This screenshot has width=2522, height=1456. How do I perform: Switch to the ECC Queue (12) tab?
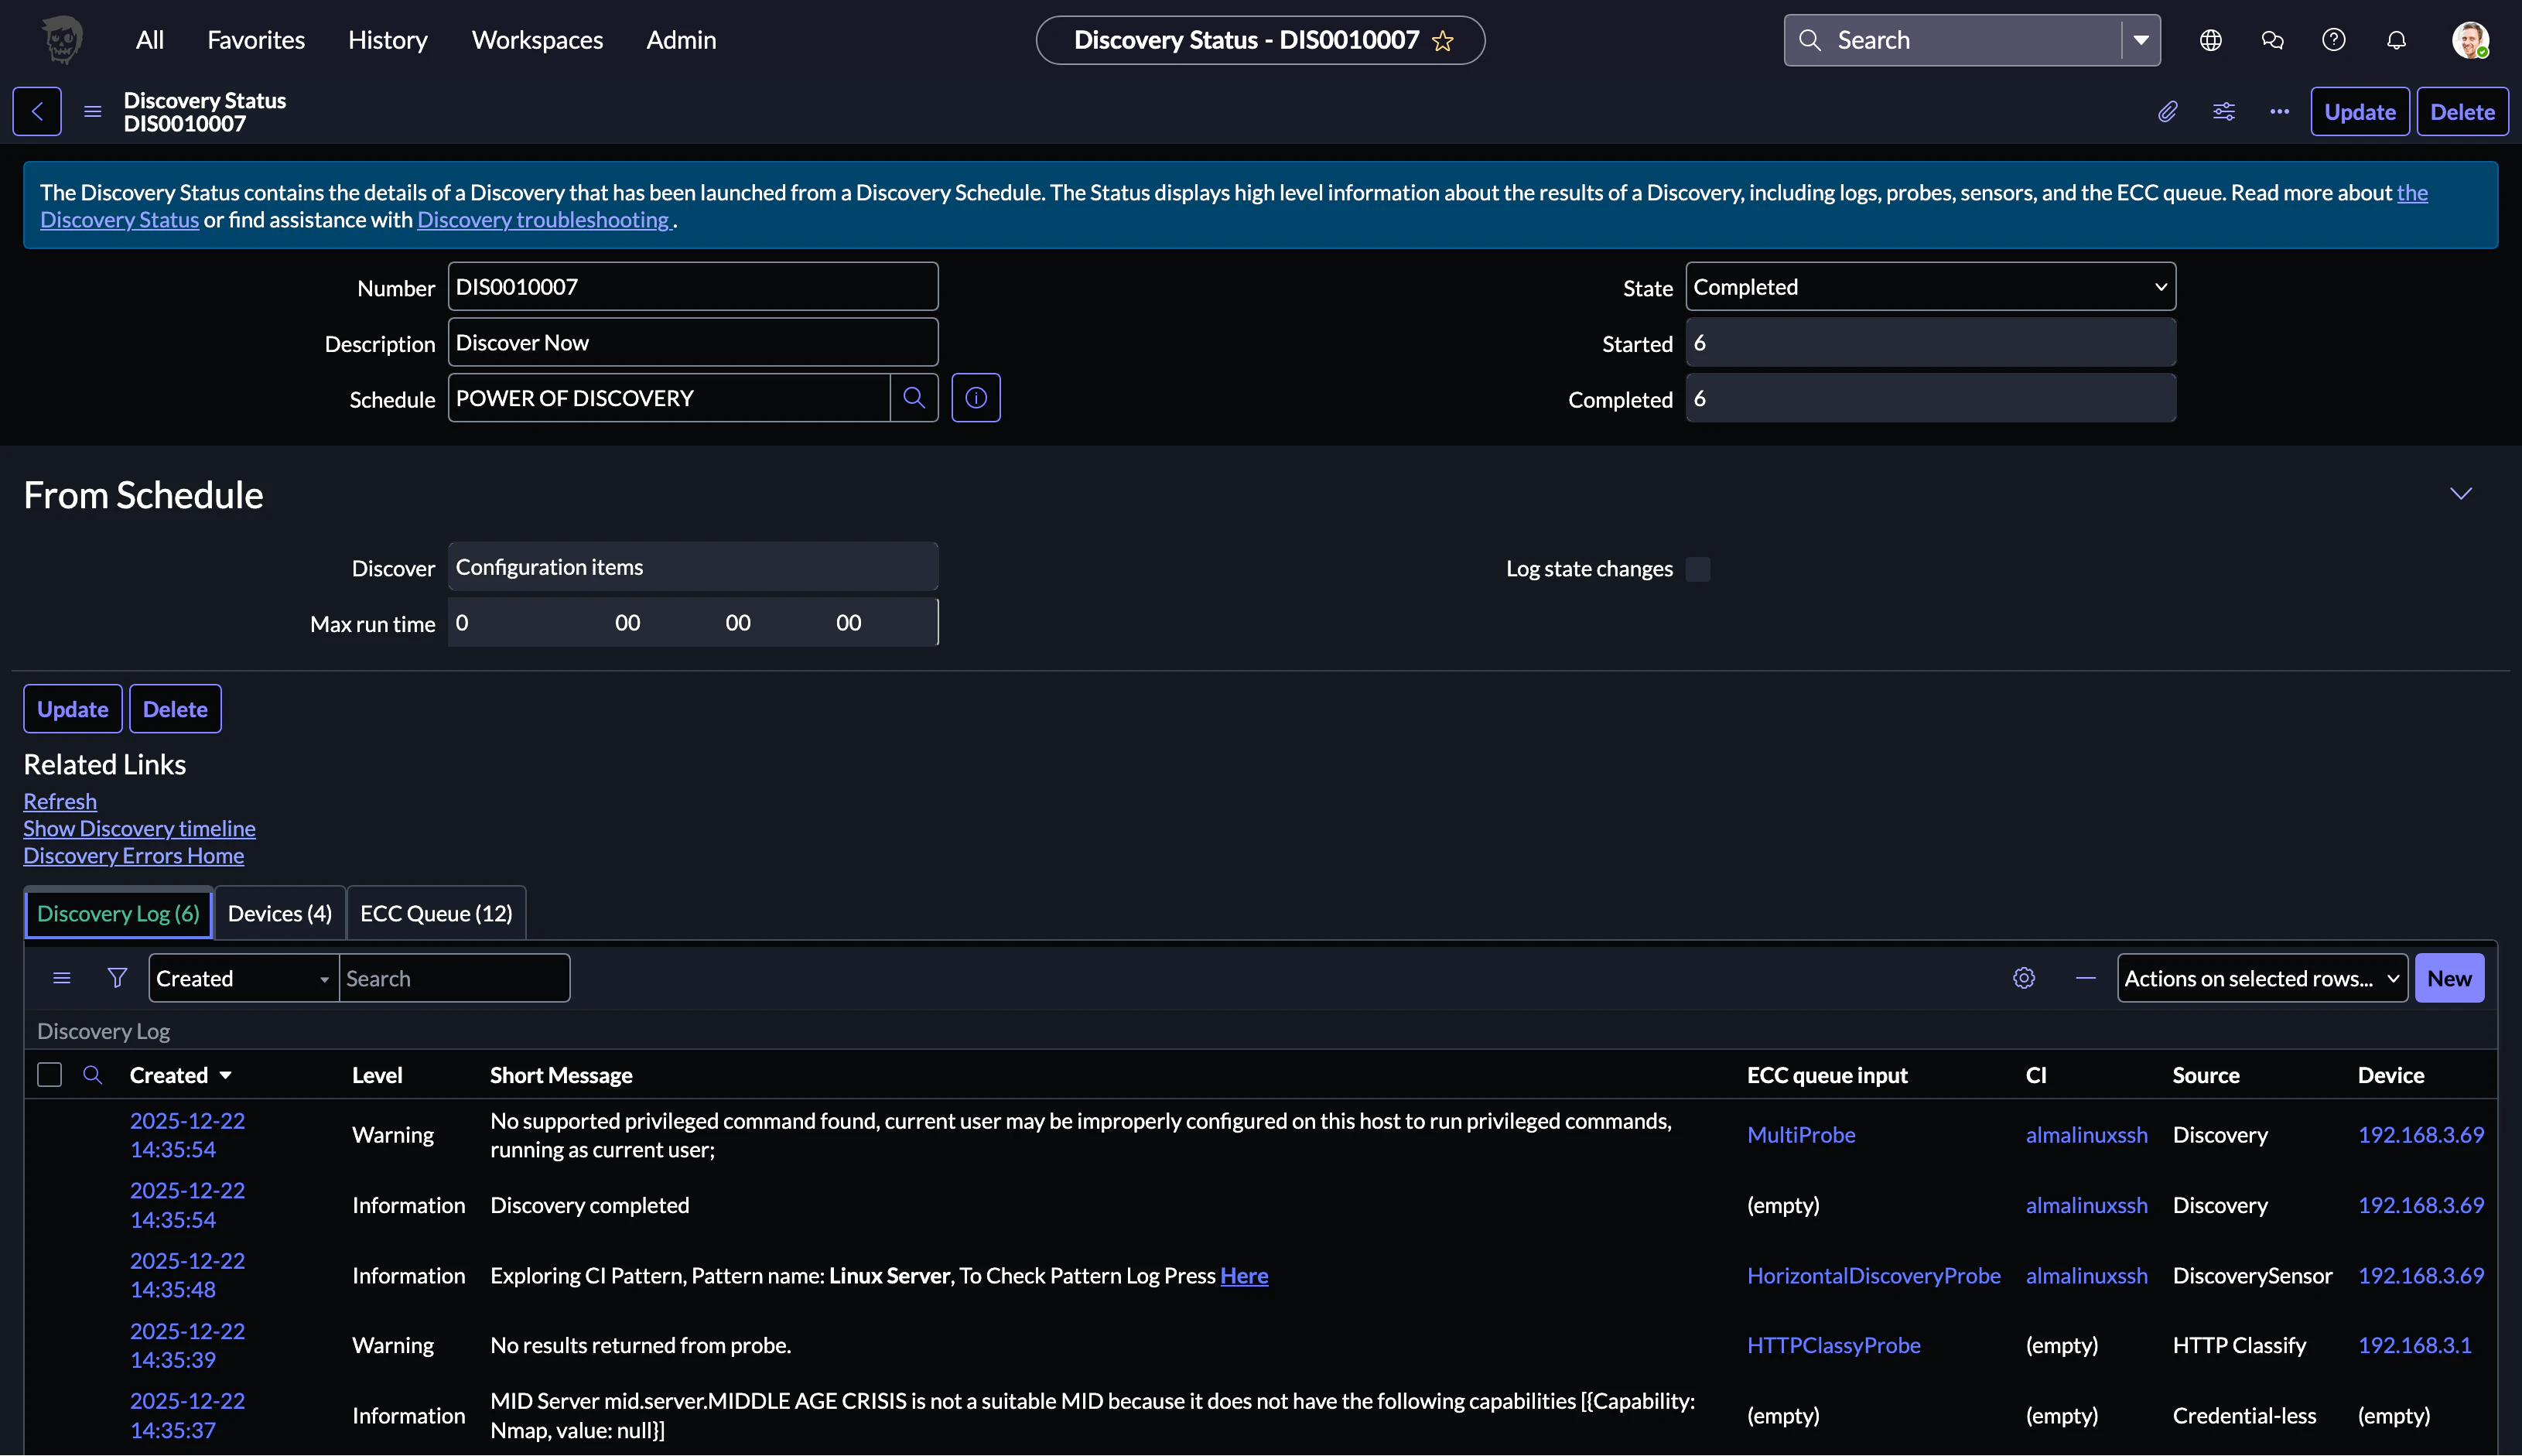click(x=436, y=913)
